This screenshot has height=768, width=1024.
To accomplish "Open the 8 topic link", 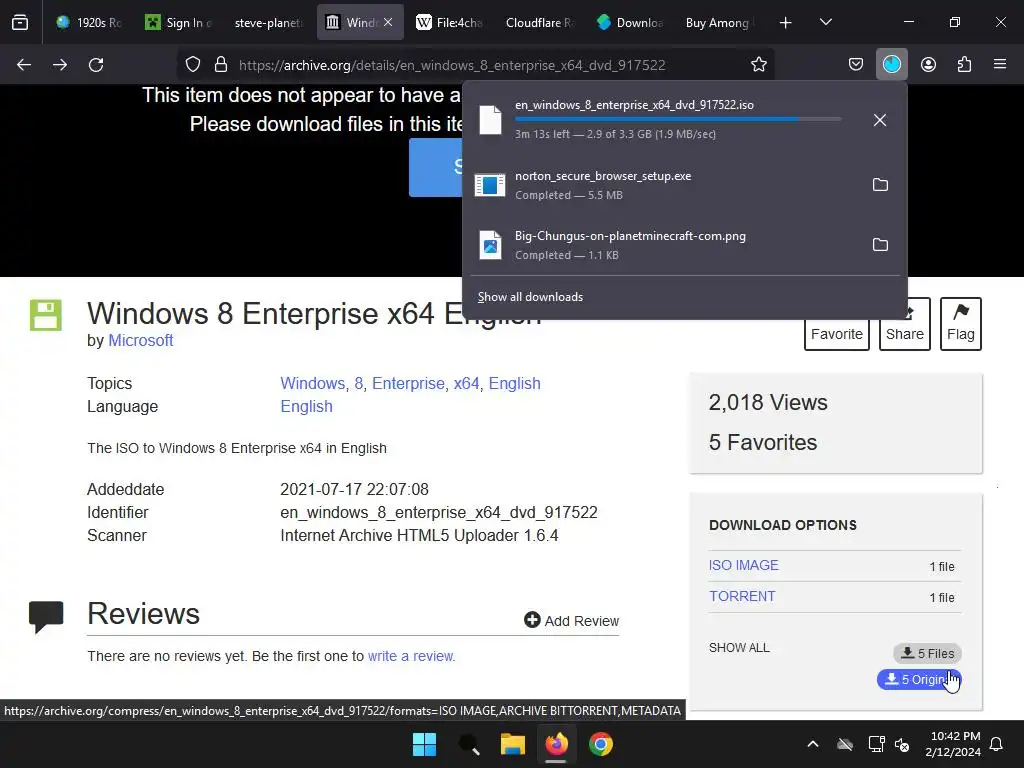I will click(x=359, y=383).
